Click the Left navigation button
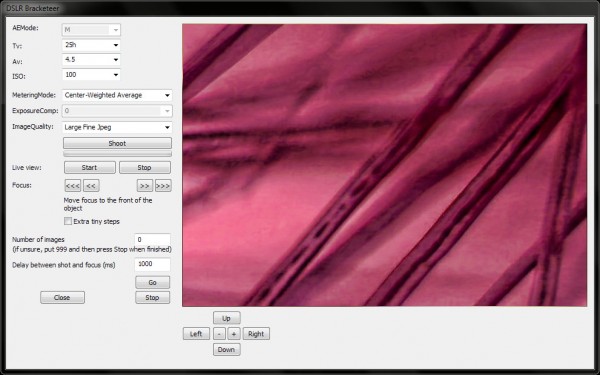Image resolution: width=600 pixels, height=375 pixels. click(196, 334)
